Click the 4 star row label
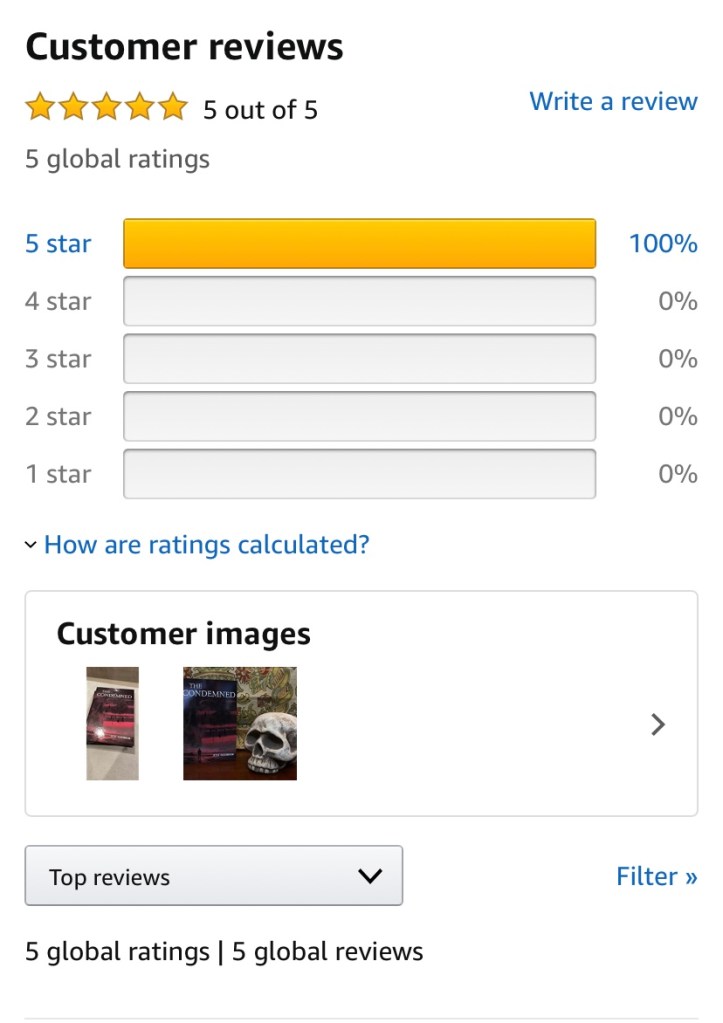 coord(58,301)
